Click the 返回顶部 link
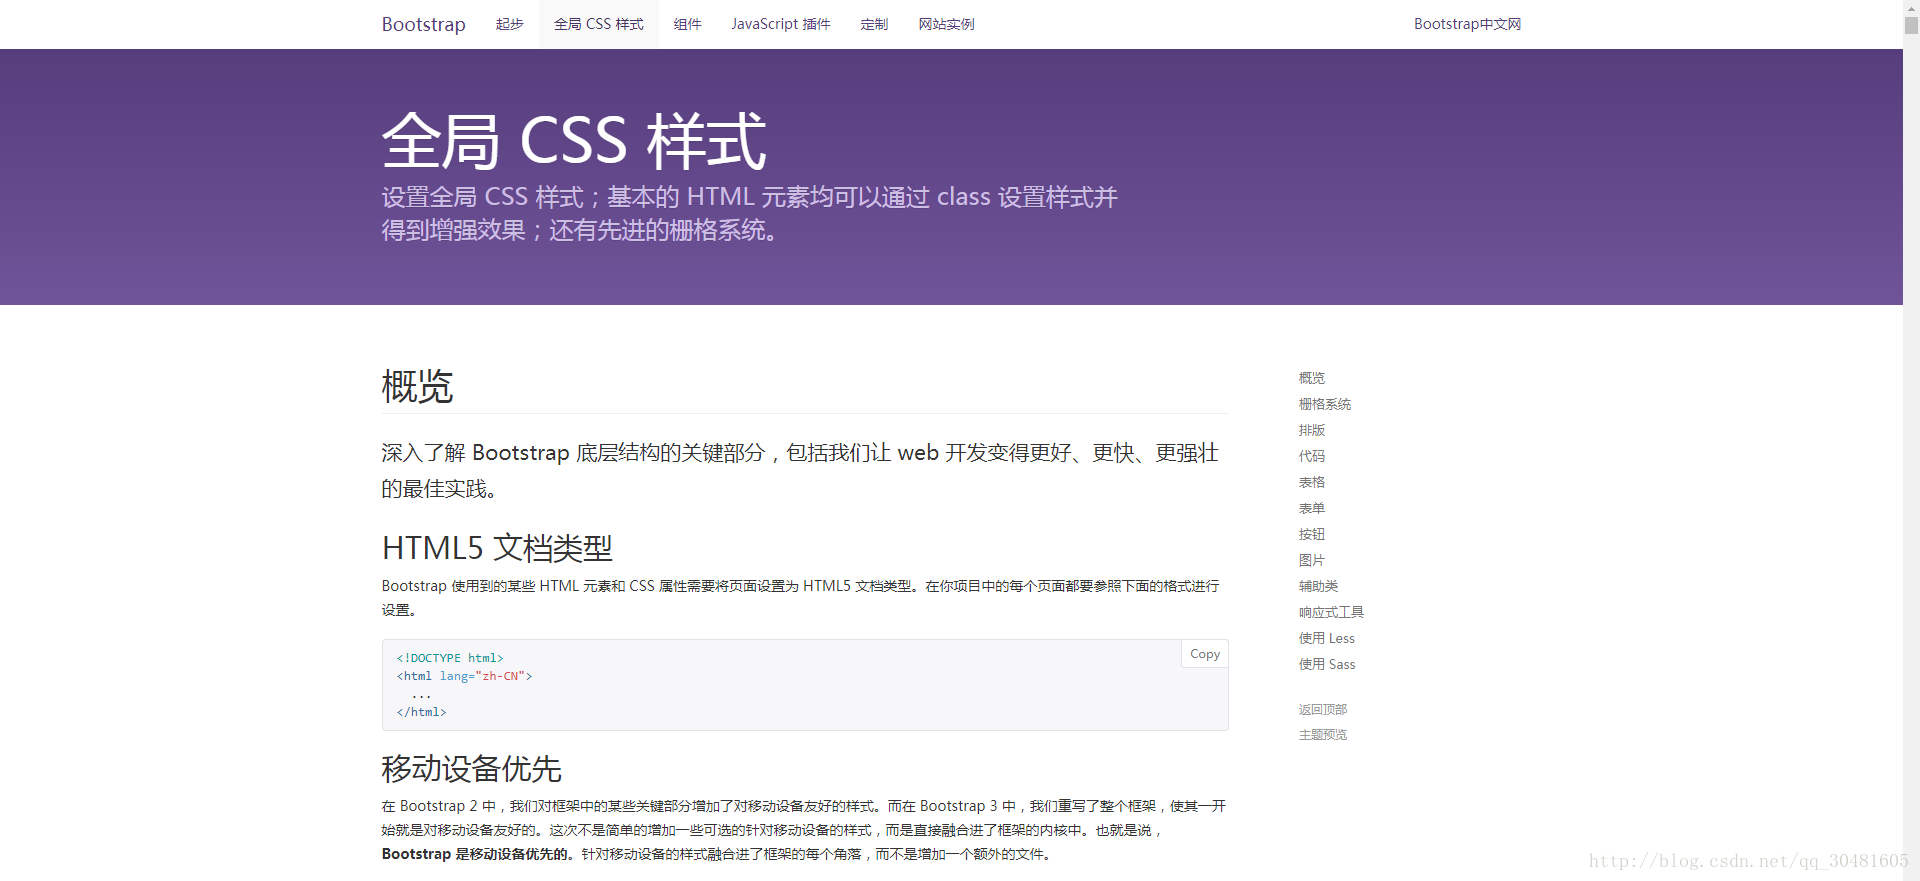This screenshot has height=881, width=1920. [1323, 709]
